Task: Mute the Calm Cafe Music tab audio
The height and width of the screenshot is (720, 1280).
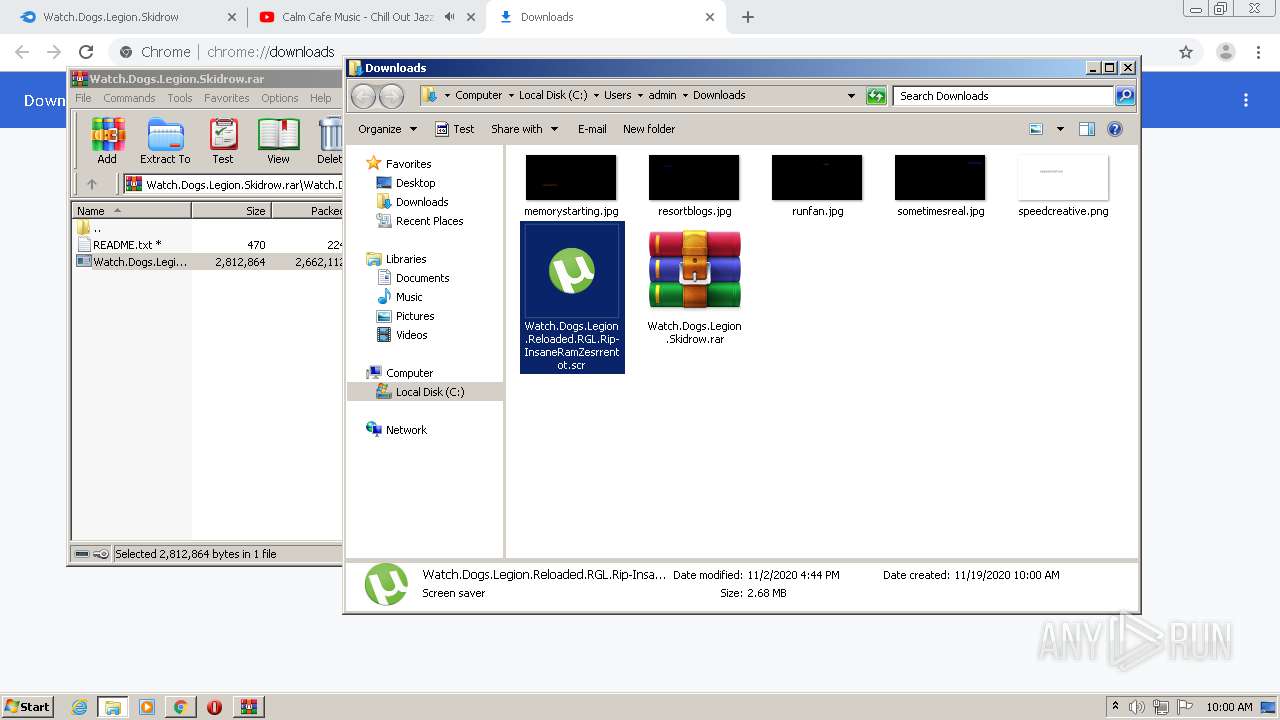Action: 449,17
